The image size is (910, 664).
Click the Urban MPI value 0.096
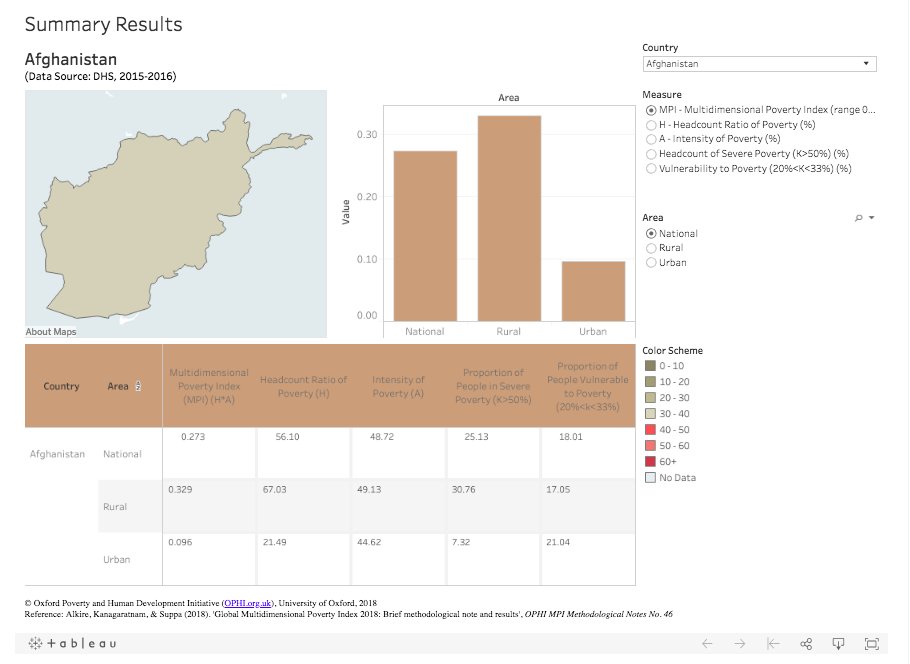(x=180, y=542)
